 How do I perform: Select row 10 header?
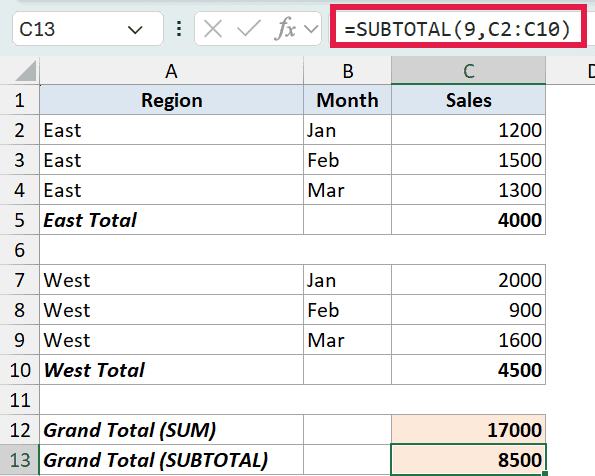point(19,370)
